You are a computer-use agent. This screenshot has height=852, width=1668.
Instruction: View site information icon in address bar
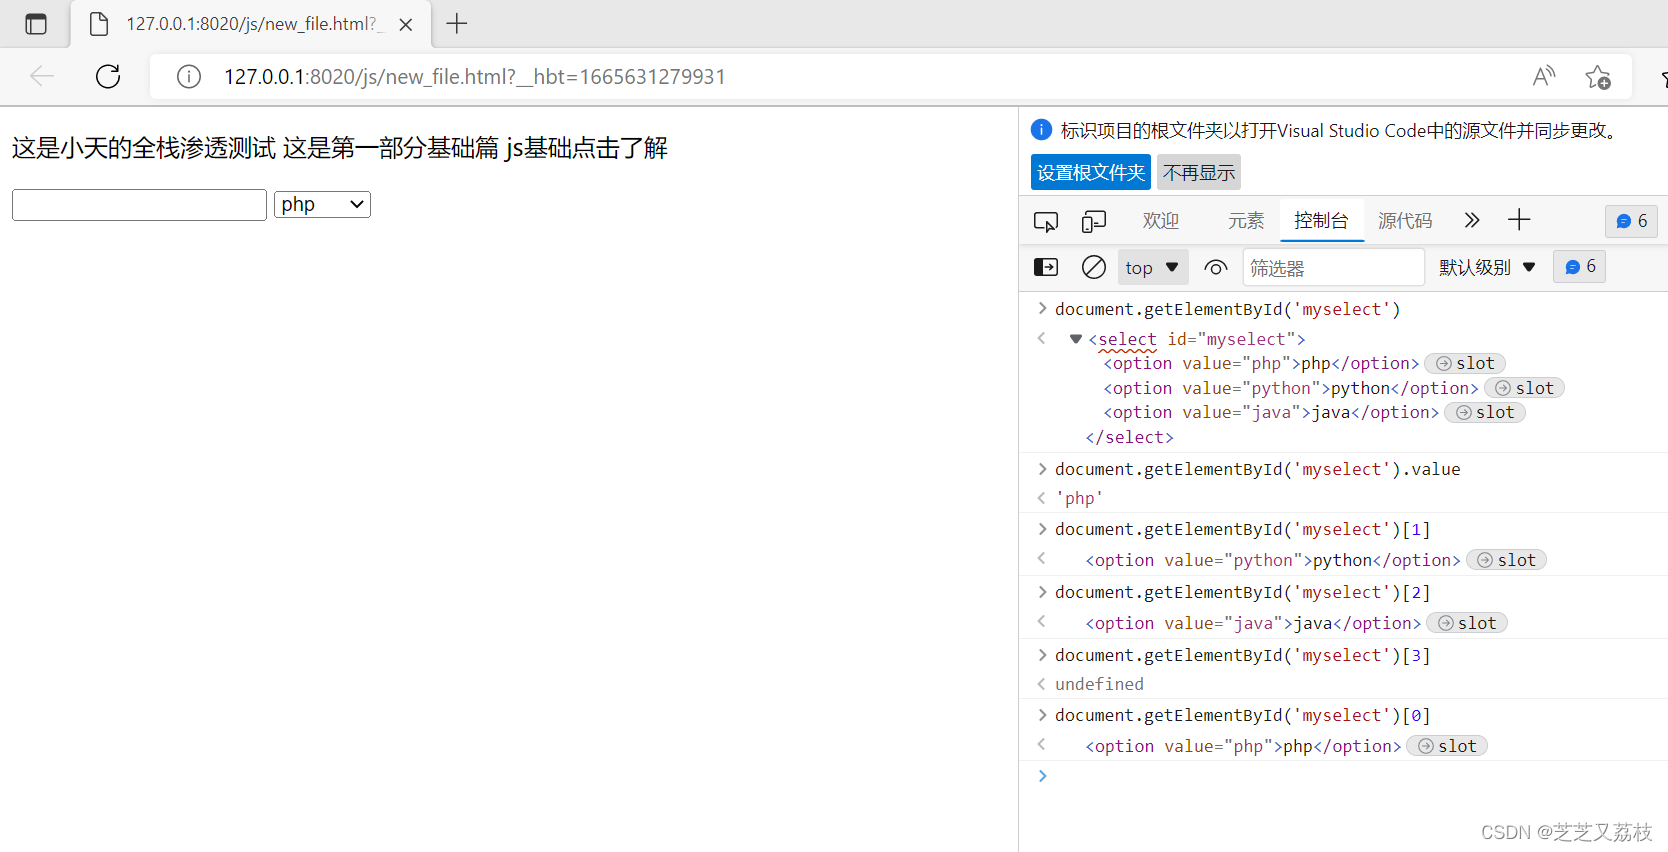tap(189, 77)
